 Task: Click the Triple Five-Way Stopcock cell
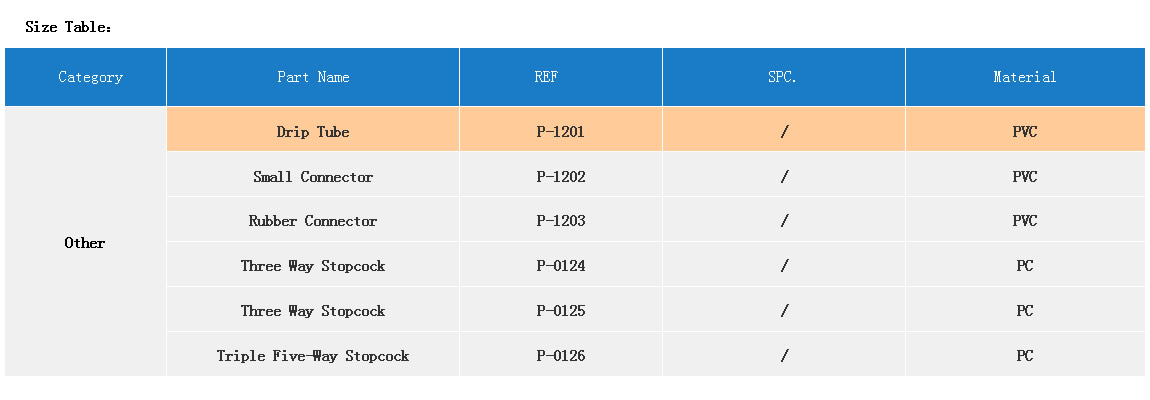(313, 356)
